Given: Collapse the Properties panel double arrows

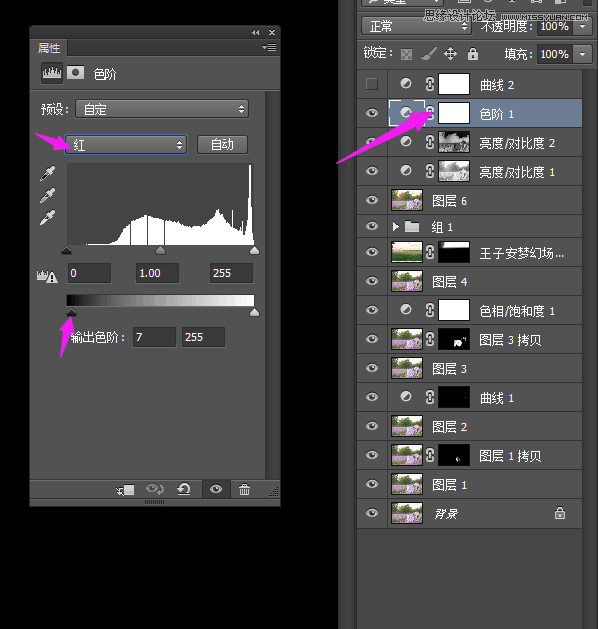Looking at the screenshot, I should coord(255,32).
